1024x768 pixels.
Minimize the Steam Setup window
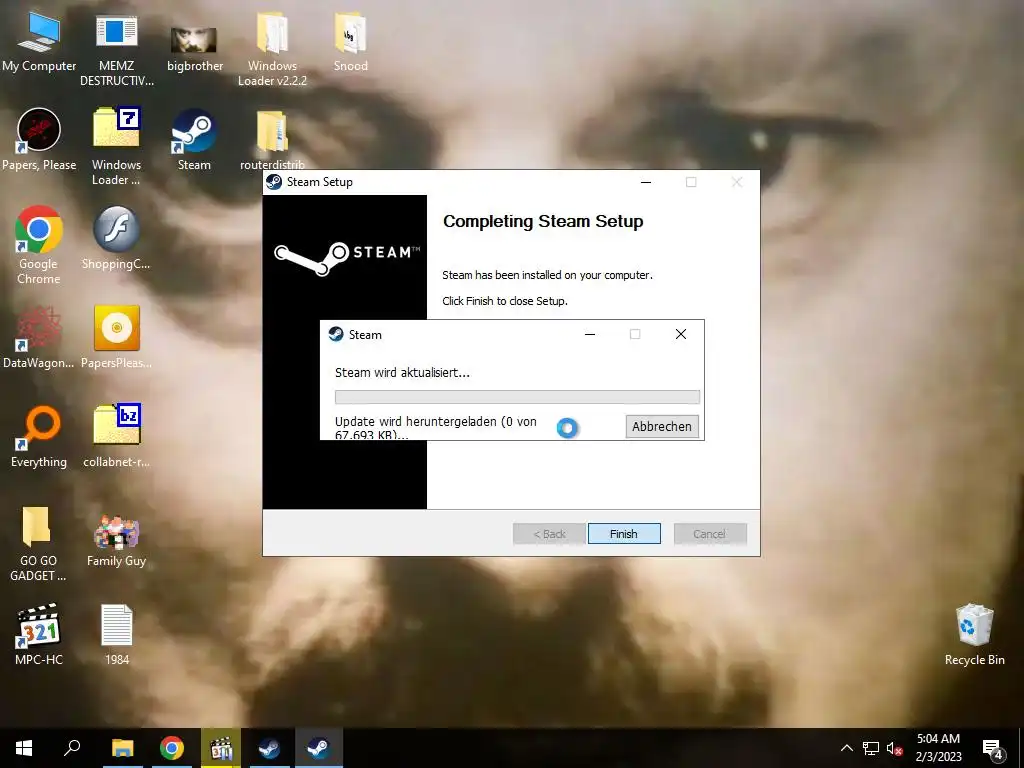(x=646, y=182)
